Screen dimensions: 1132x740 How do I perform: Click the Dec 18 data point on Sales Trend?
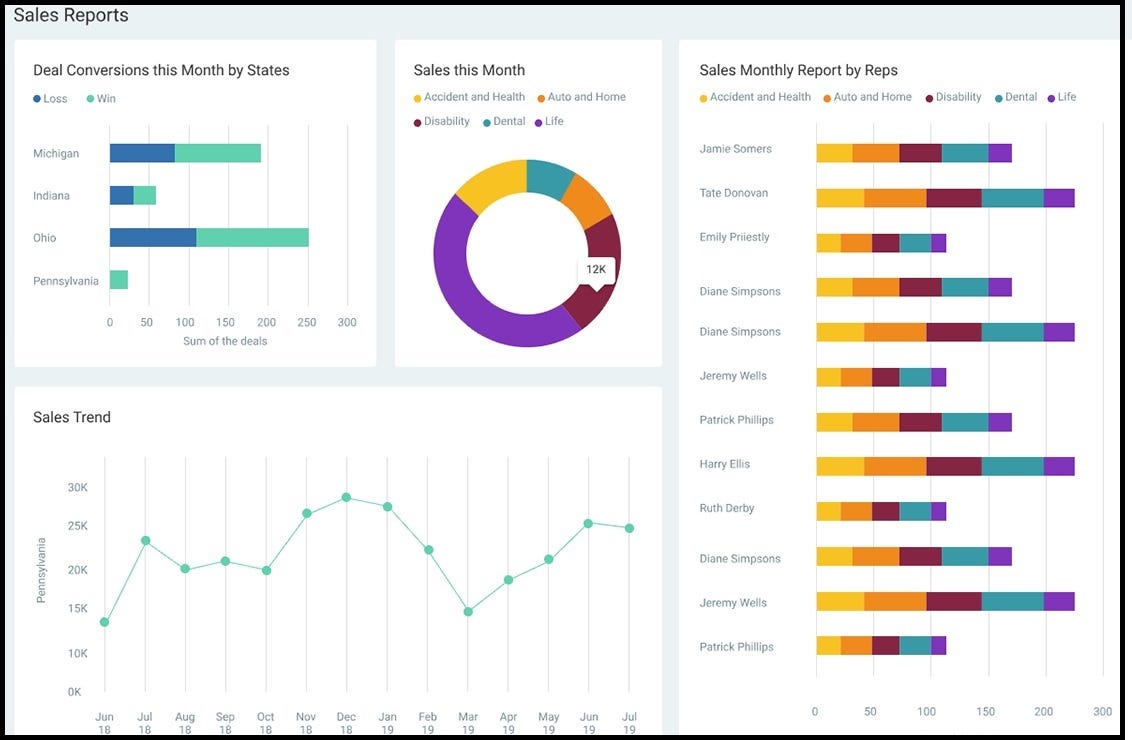pyautogui.click(x=346, y=495)
